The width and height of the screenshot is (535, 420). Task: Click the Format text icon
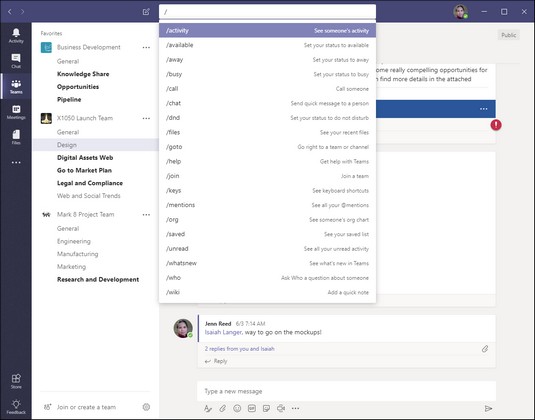207,408
